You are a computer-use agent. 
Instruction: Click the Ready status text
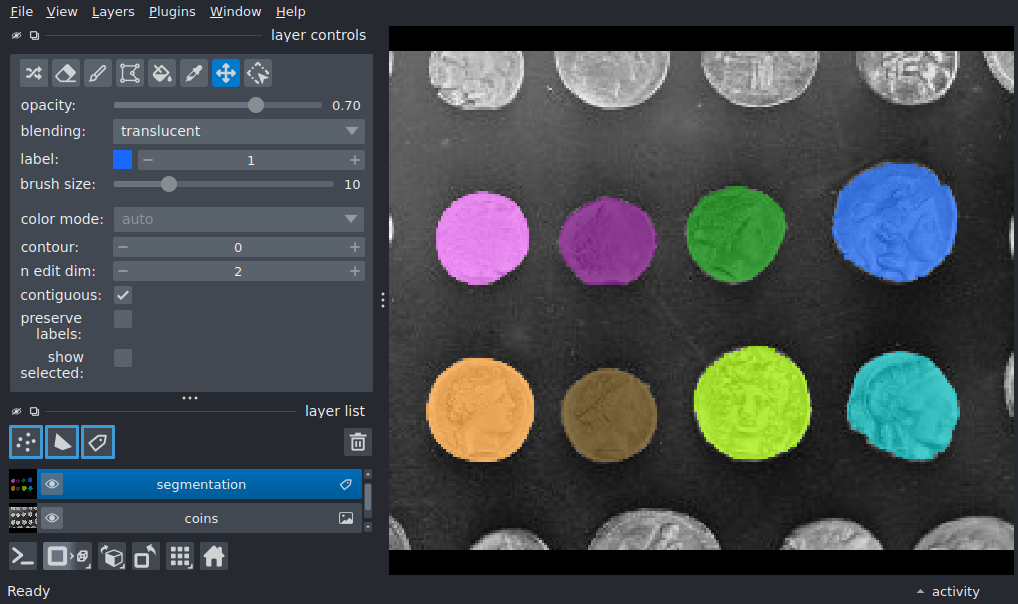point(29,591)
